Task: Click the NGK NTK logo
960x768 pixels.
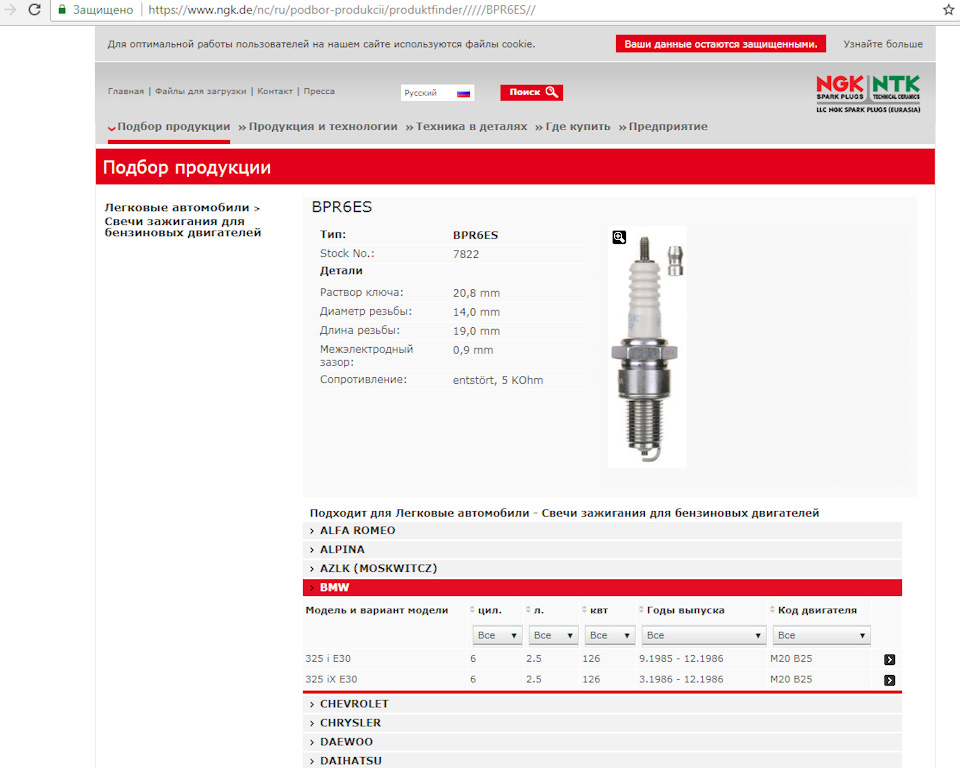Action: [868, 94]
